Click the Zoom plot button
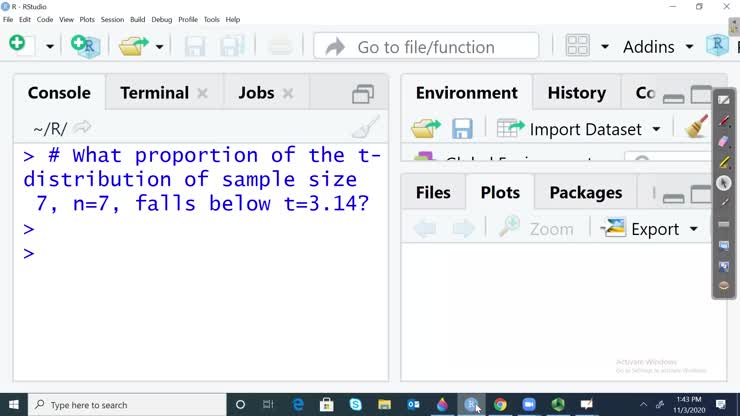Viewport: 740px width, 416px height. (x=536, y=228)
